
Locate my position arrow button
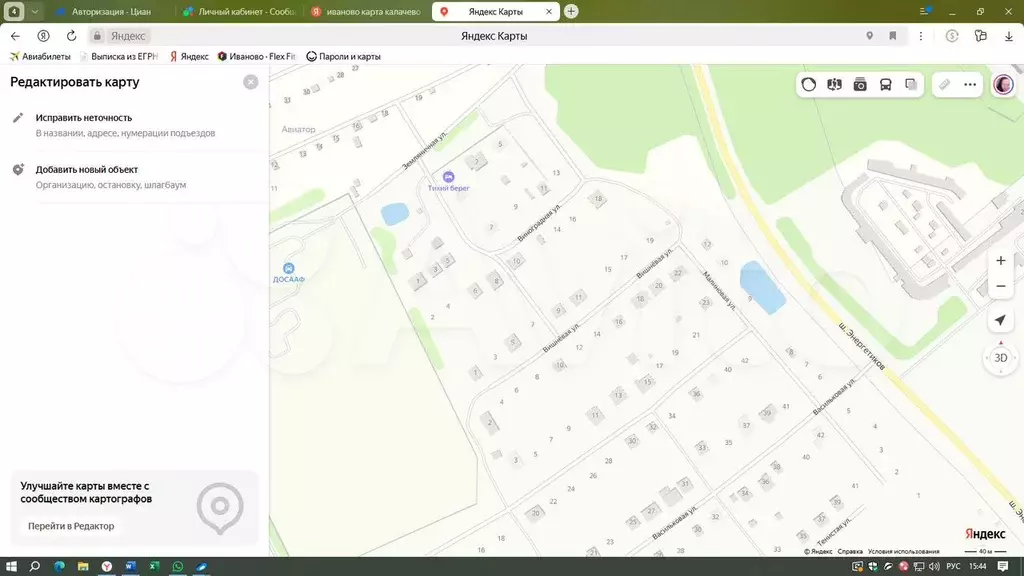pos(1000,321)
